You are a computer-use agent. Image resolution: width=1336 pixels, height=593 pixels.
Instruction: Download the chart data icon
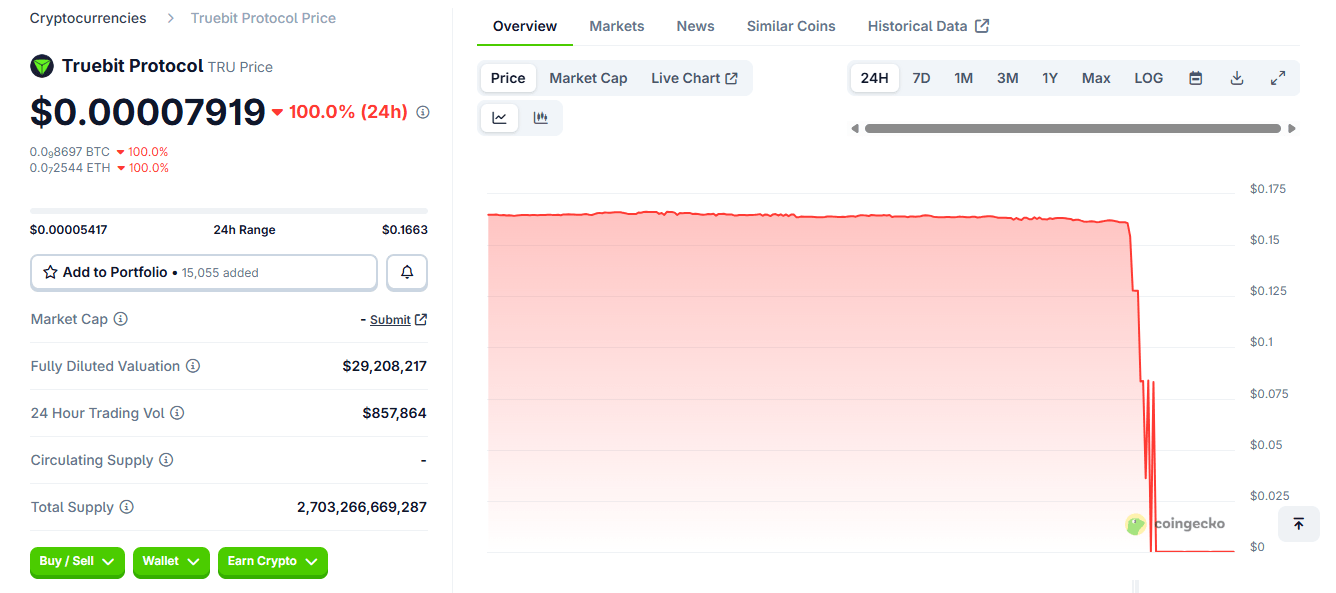[1237, 77]
